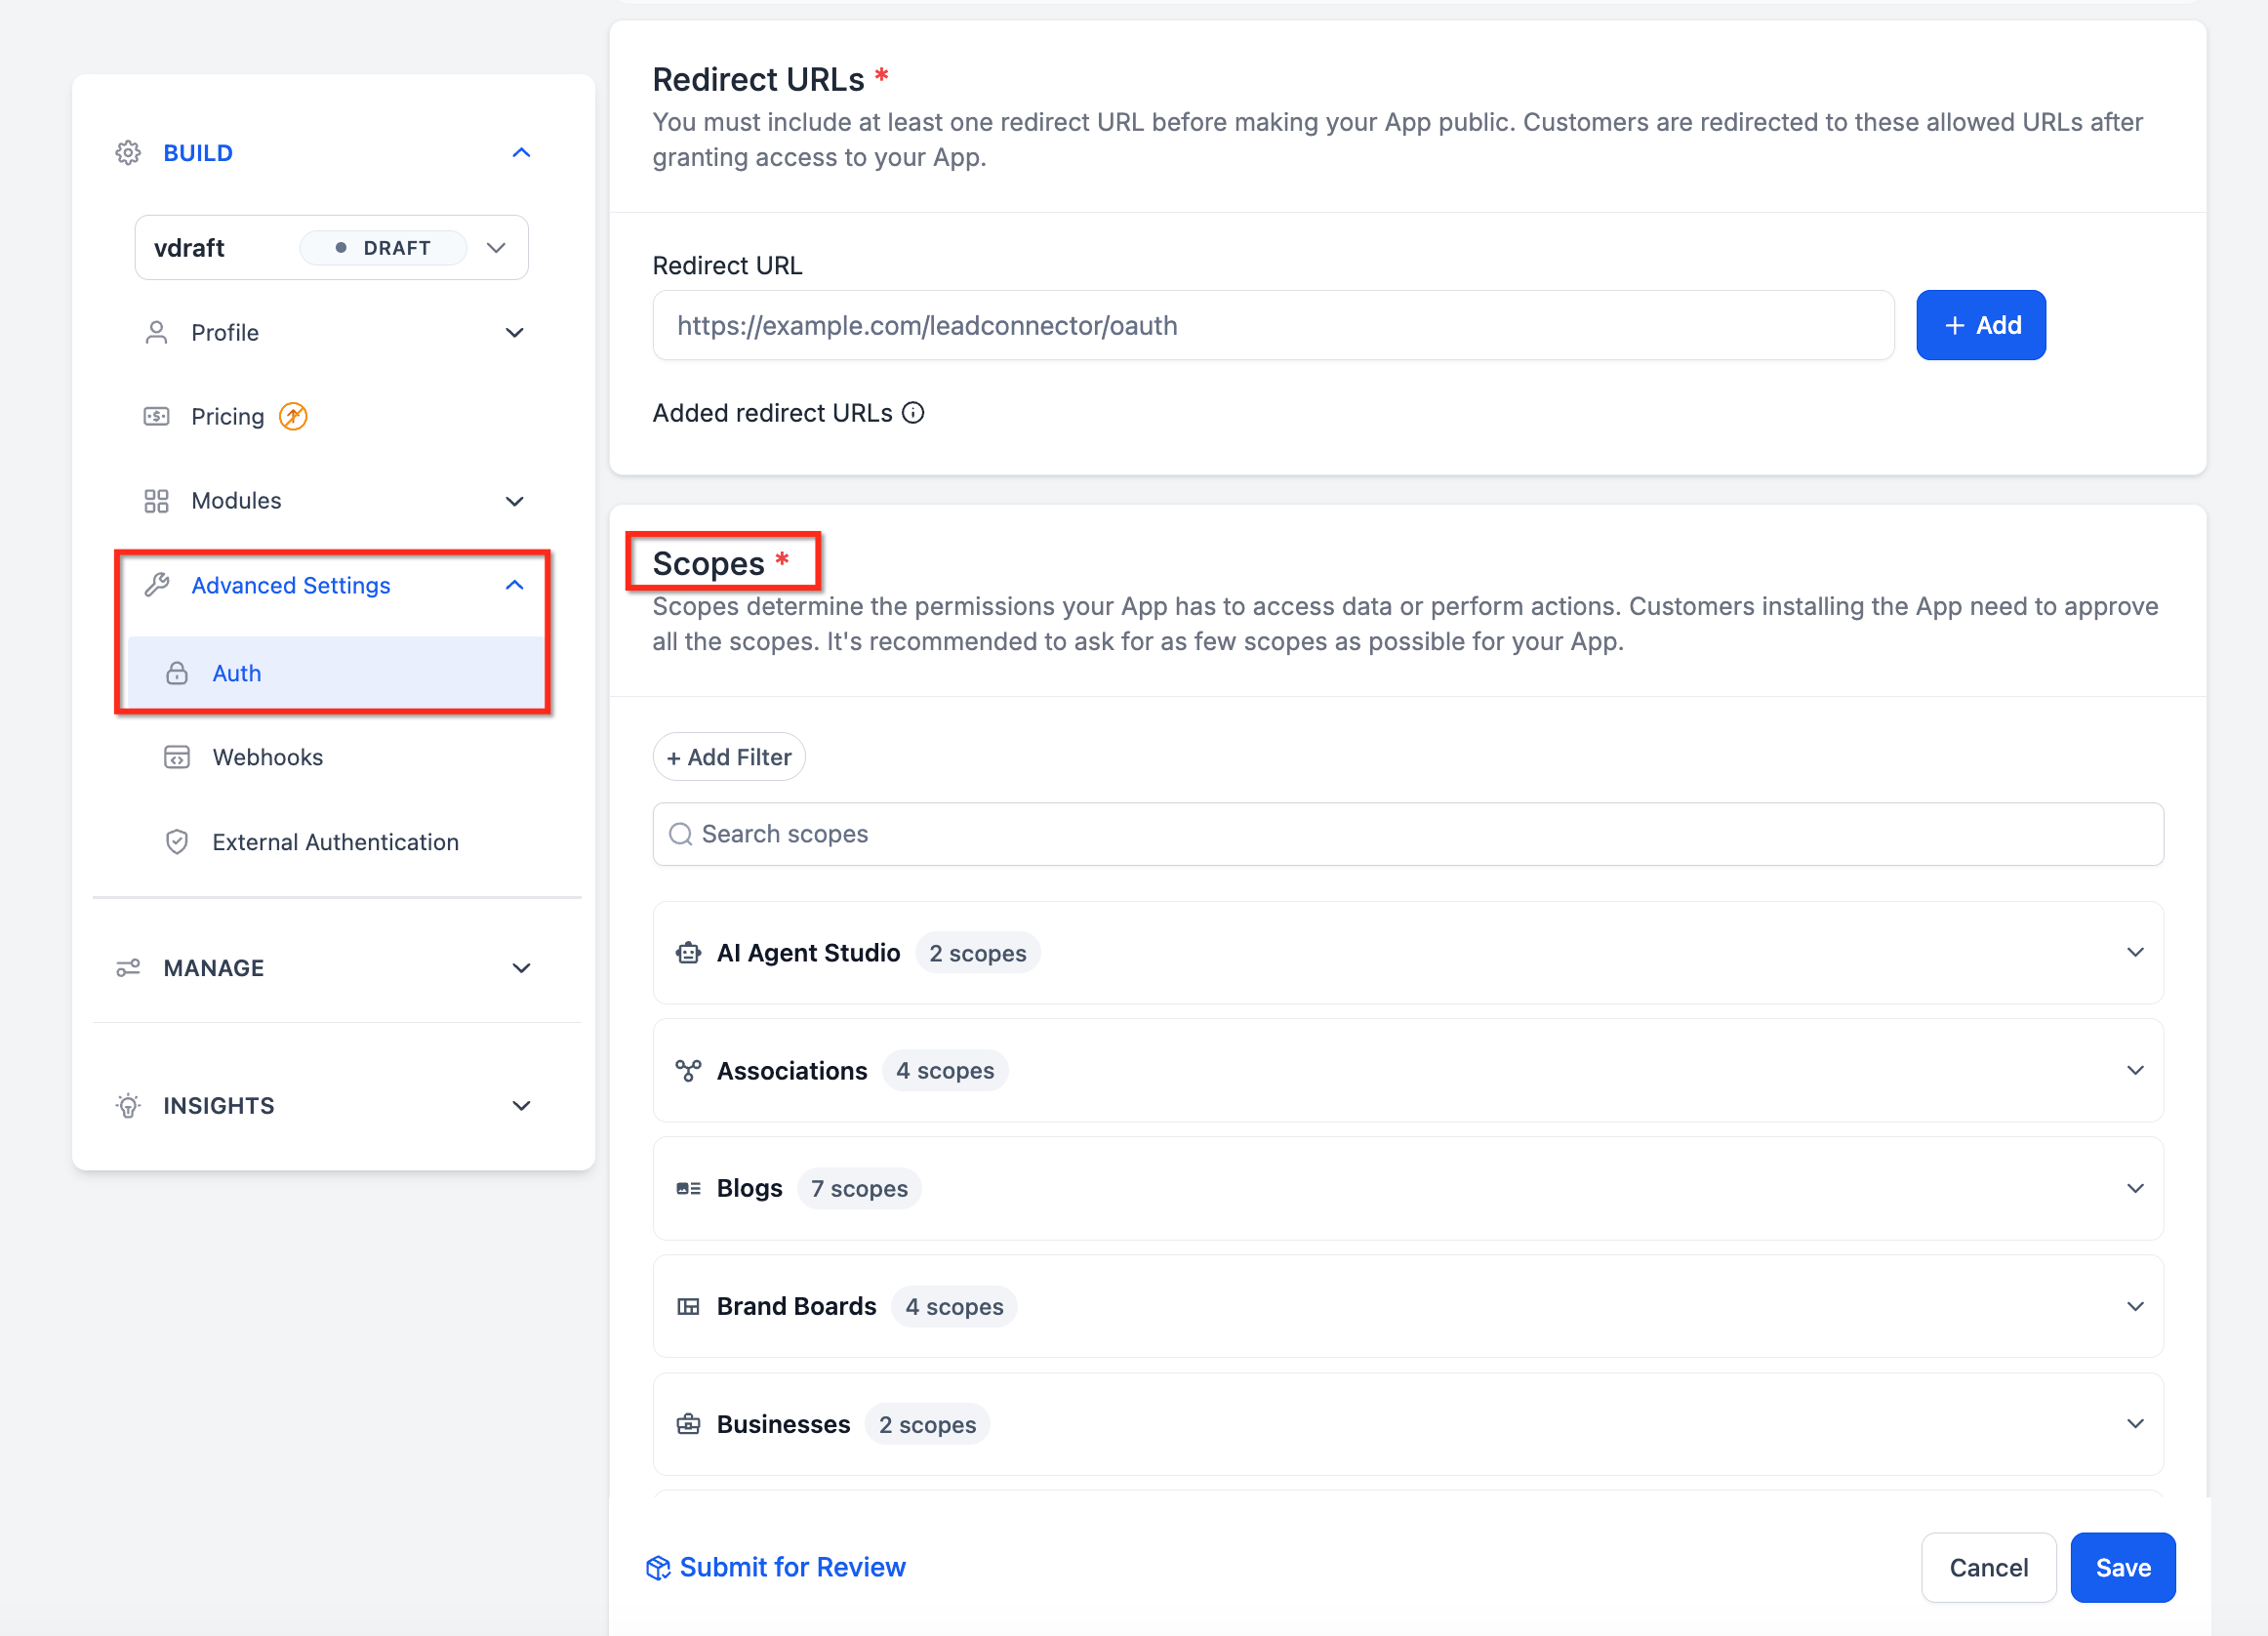The width and height of the screenshot is (2268, 1636).
Task: Select the Auth menu item
Action: [x=237, y=673]
